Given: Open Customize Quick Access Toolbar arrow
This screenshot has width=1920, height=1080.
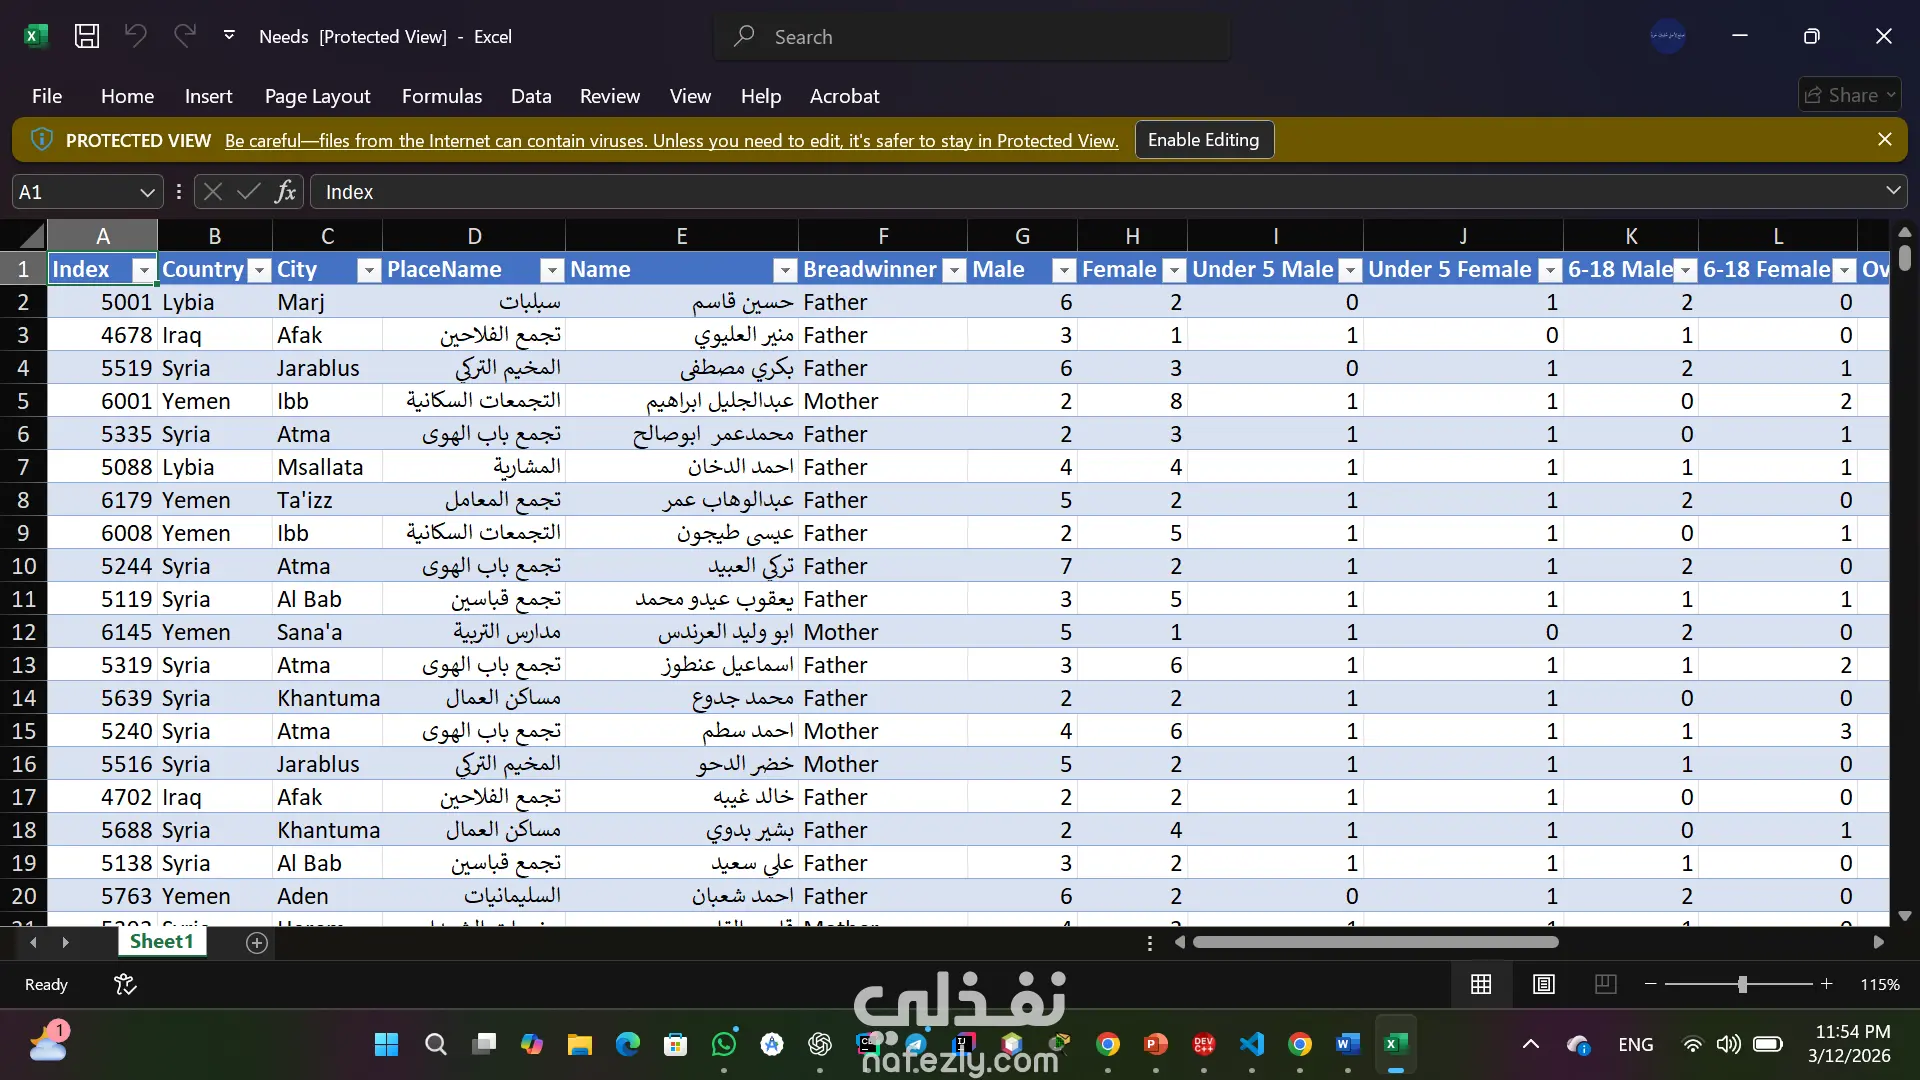Looking at the screenshot, I should pyautogui.click(x=229, y=36).
